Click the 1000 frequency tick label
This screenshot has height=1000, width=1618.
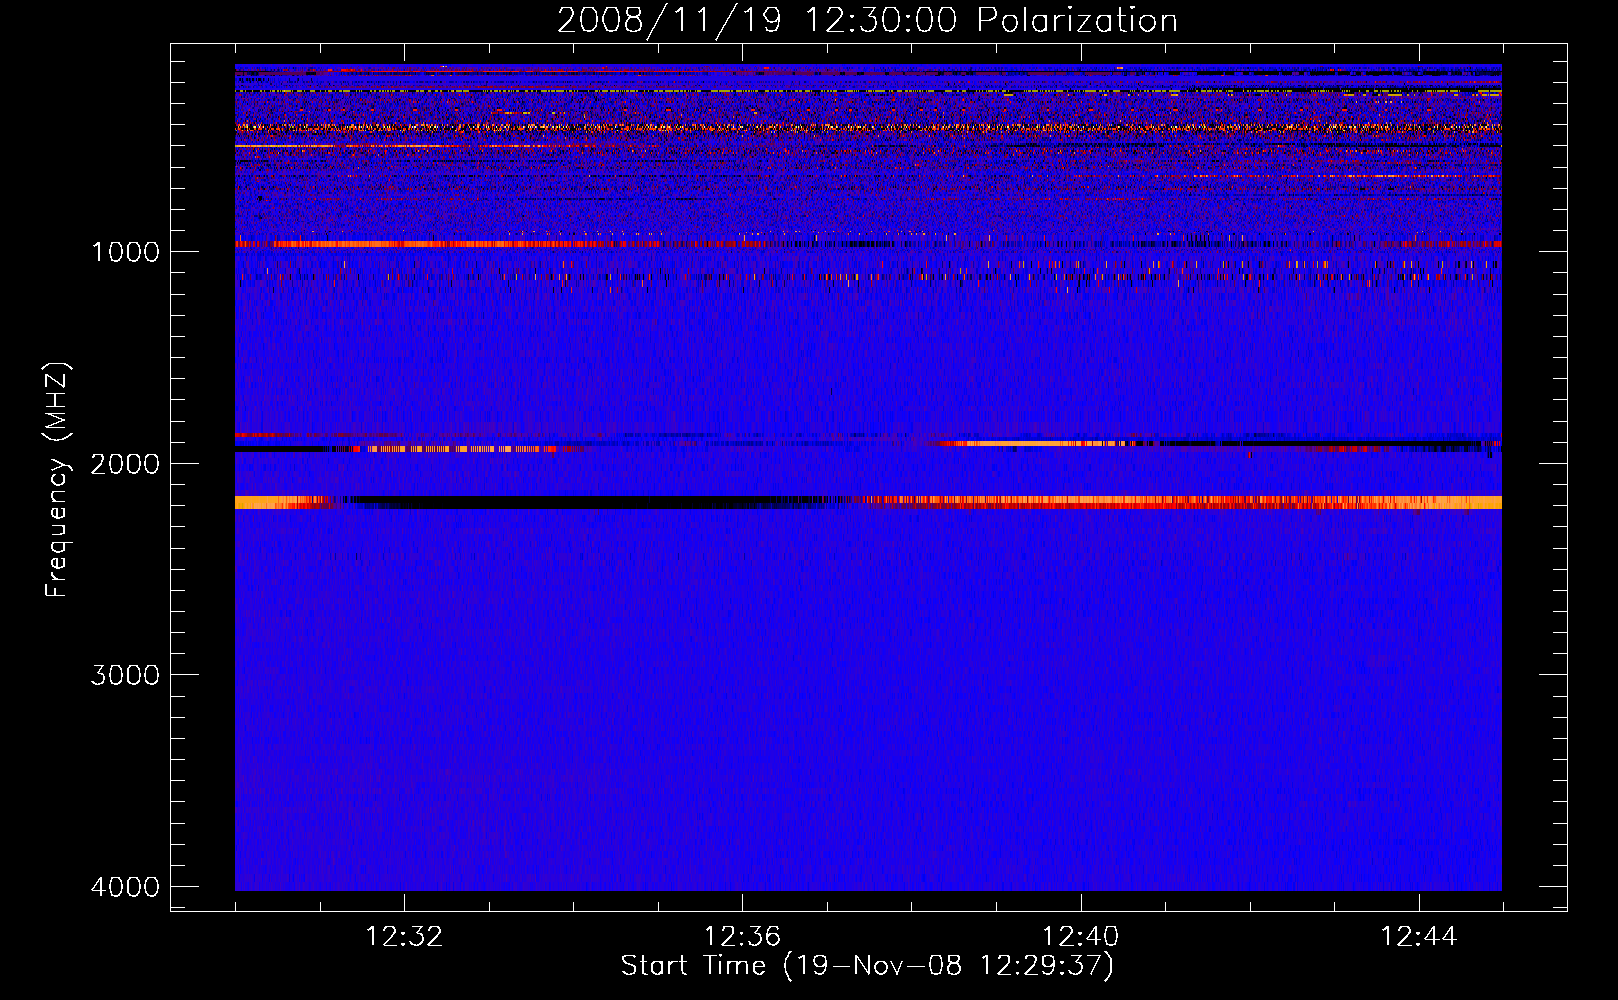click(125, 251)
